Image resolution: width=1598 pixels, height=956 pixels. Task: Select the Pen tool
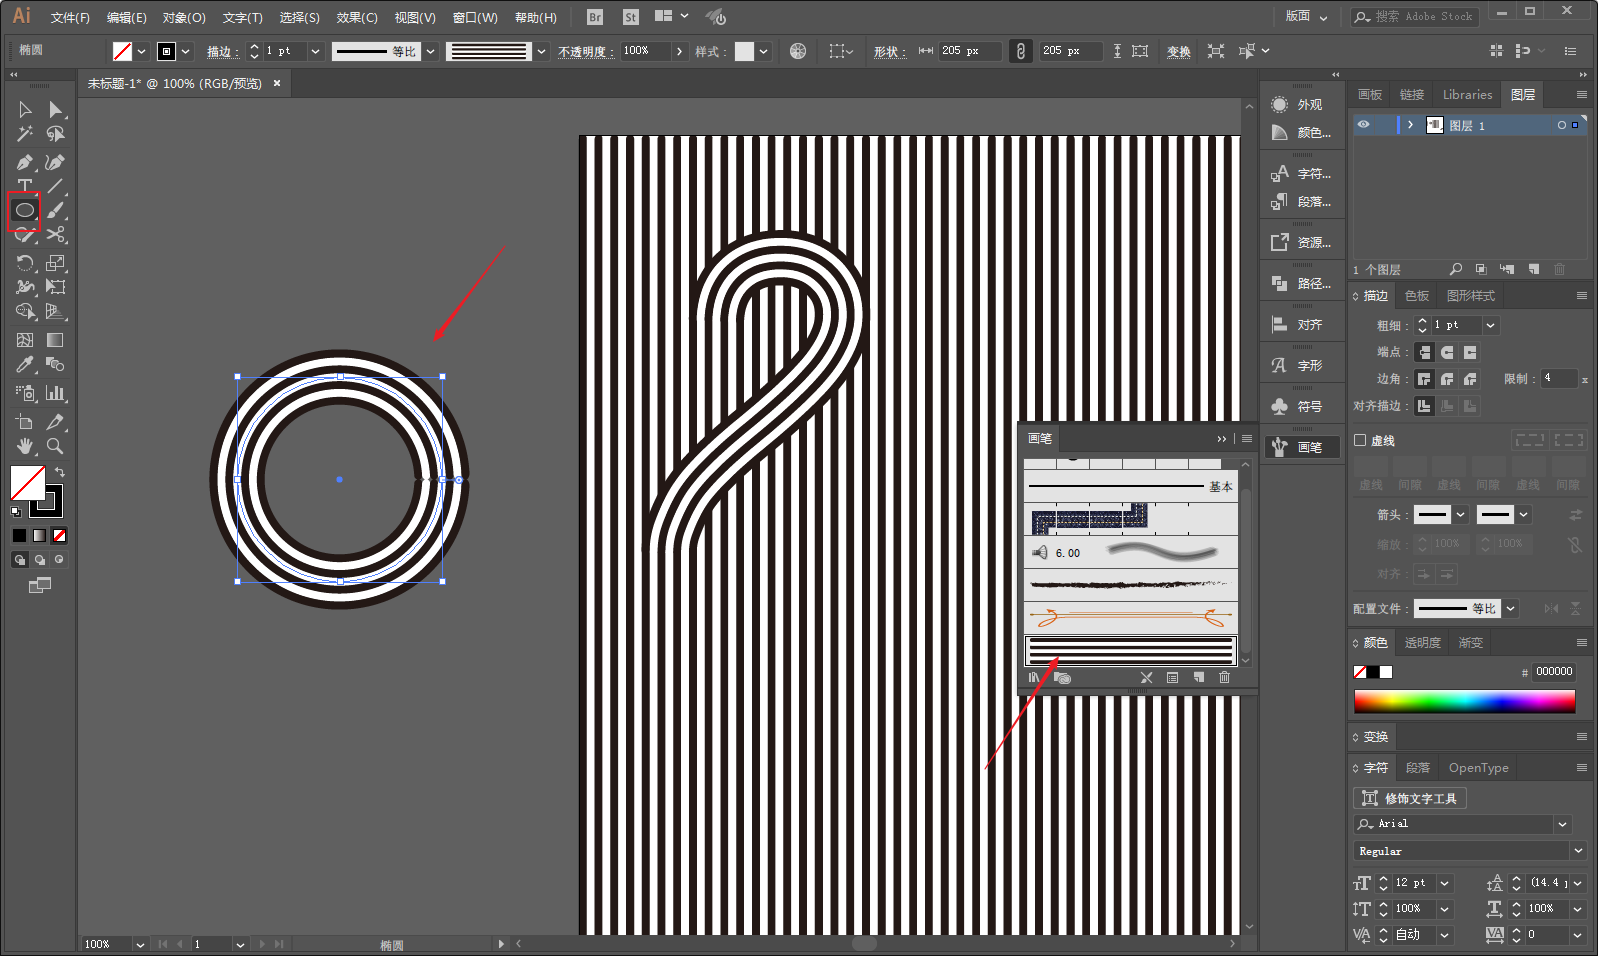coord(25,162)
